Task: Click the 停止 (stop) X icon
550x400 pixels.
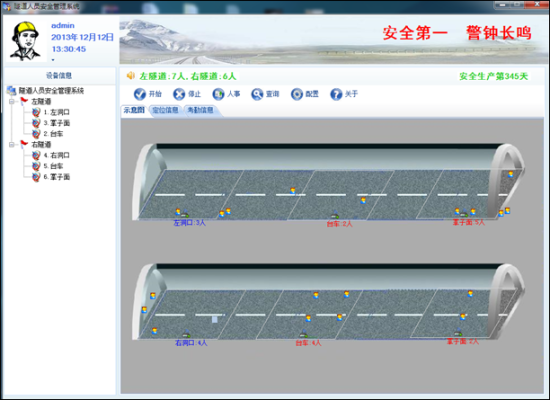Action: pos(179,94)
